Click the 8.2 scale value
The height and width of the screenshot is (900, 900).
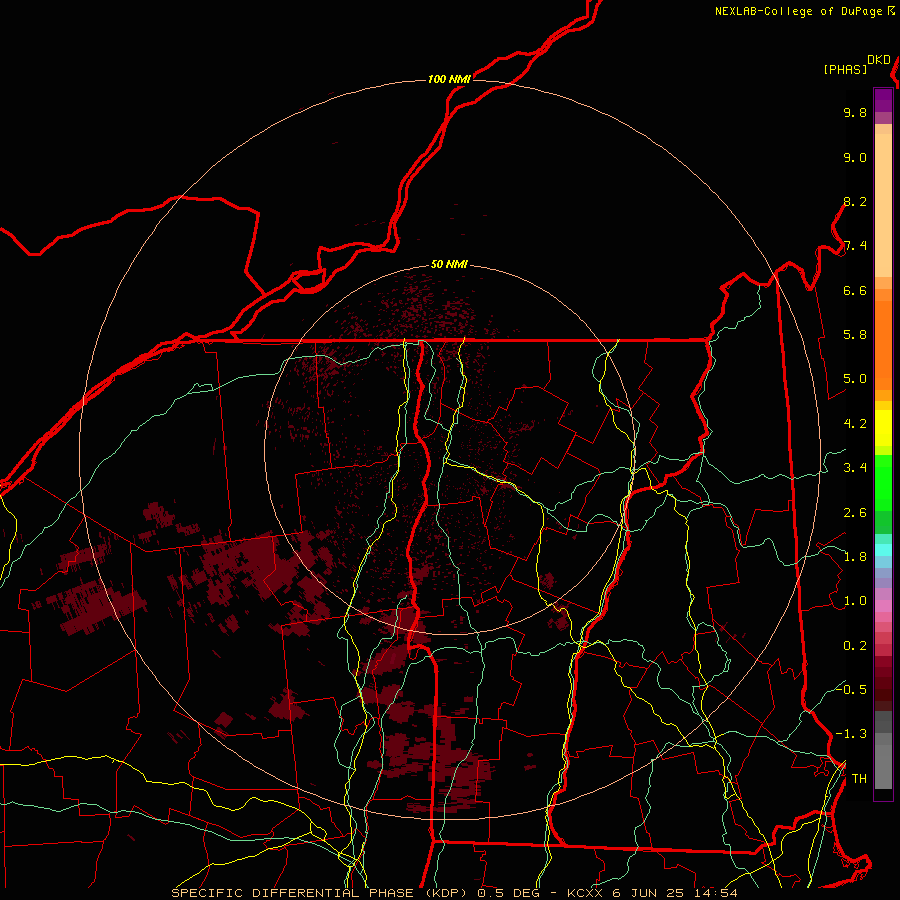(x=855, y=201)
